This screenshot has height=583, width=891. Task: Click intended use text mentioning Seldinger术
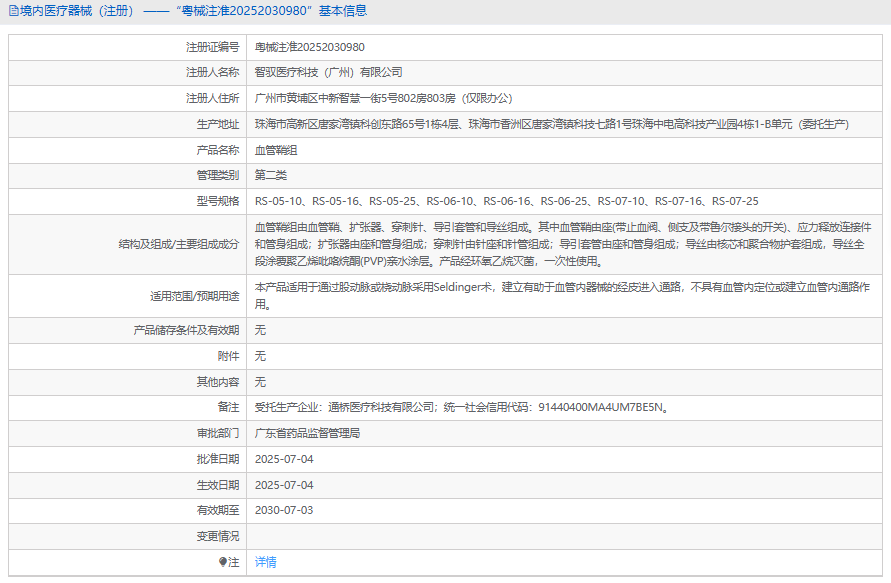[x=563, y=295]
